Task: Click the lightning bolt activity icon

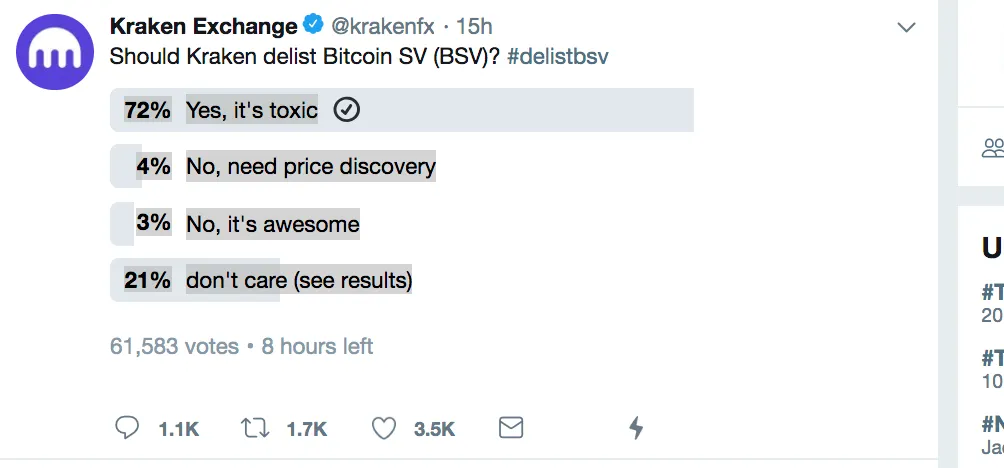Action: tap(636, 428)
